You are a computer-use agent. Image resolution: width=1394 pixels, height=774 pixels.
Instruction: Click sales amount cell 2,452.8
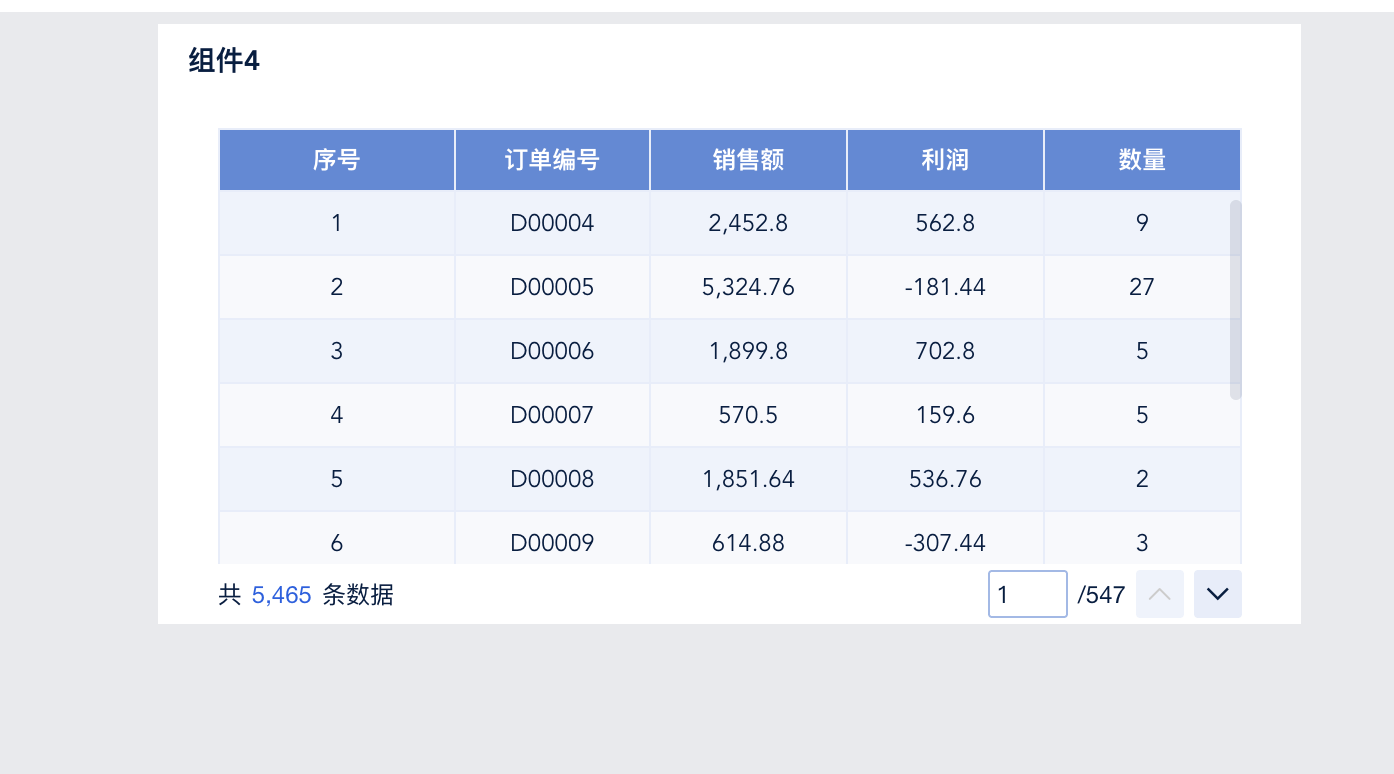pos(748,223)
